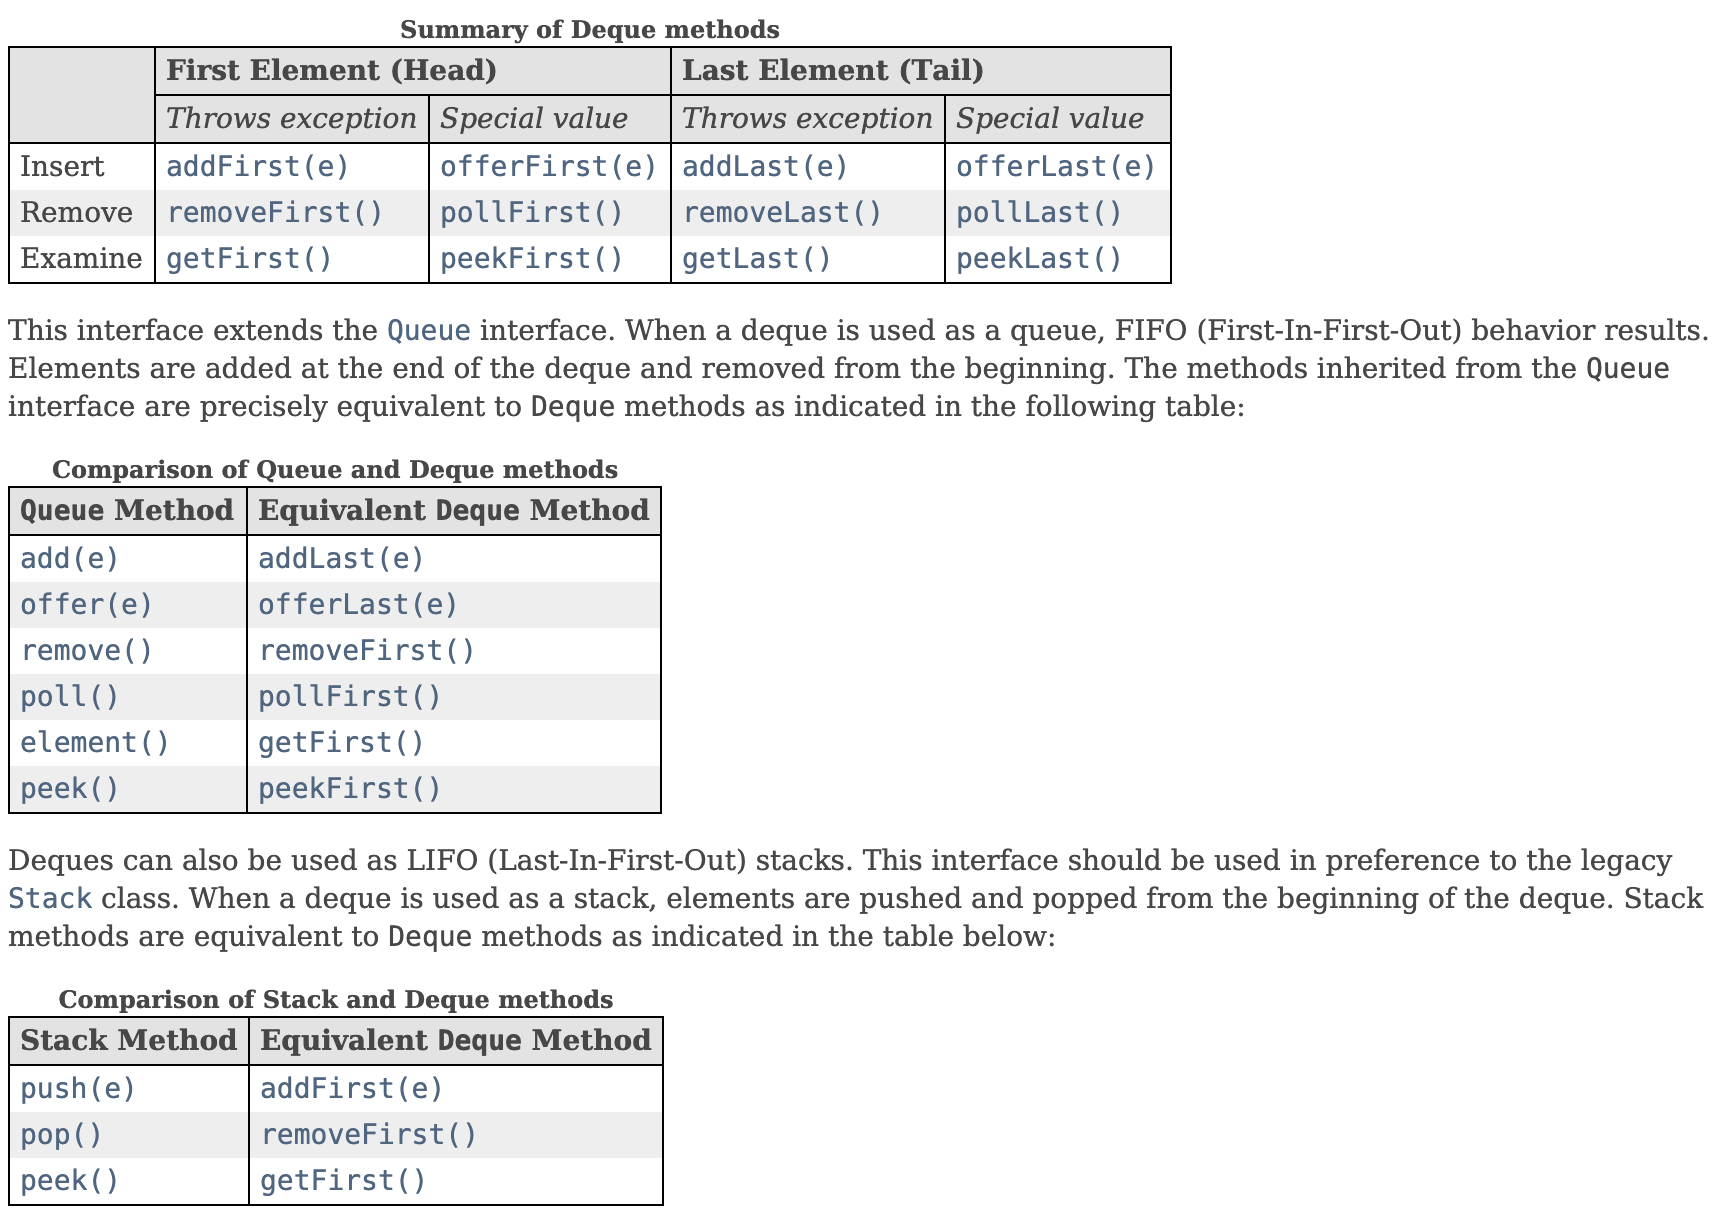Open the offer(e) queue method link
The width and height of the screenshot is (1730, 1224).
point(86,605)
